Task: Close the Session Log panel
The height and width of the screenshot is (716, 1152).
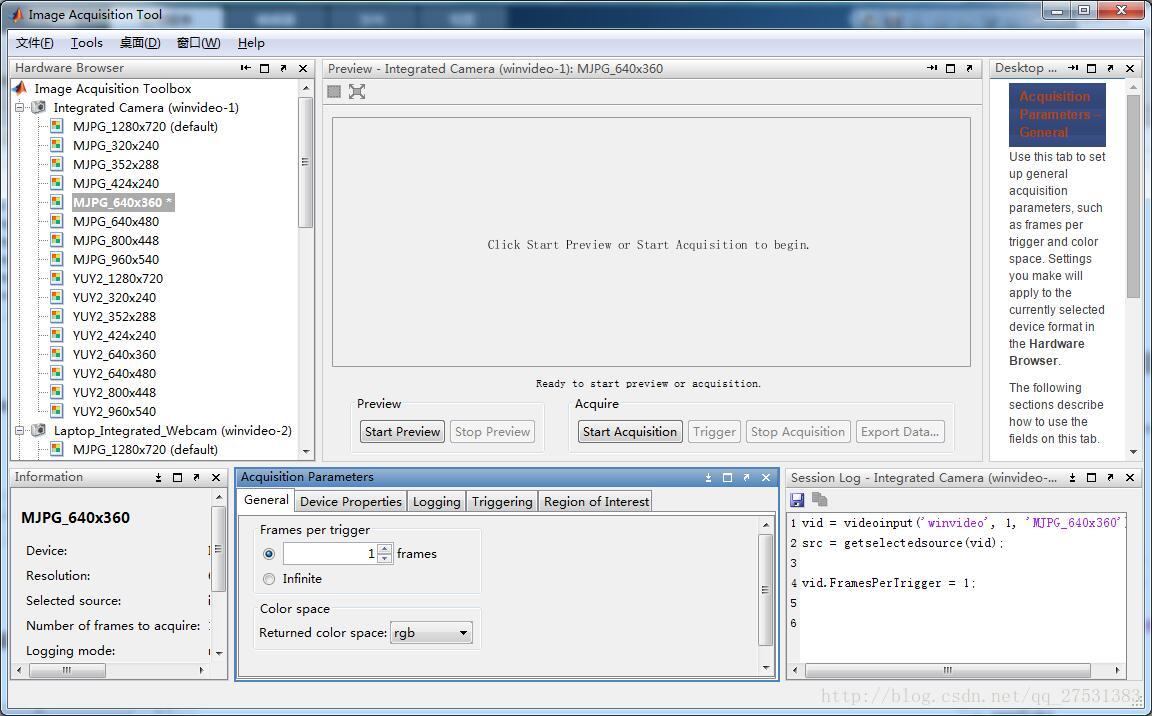Action: [1130, 477]
